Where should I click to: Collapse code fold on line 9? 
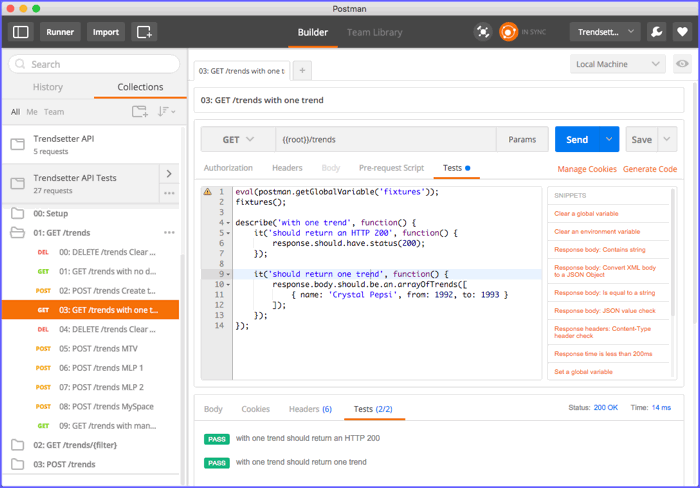228,274
